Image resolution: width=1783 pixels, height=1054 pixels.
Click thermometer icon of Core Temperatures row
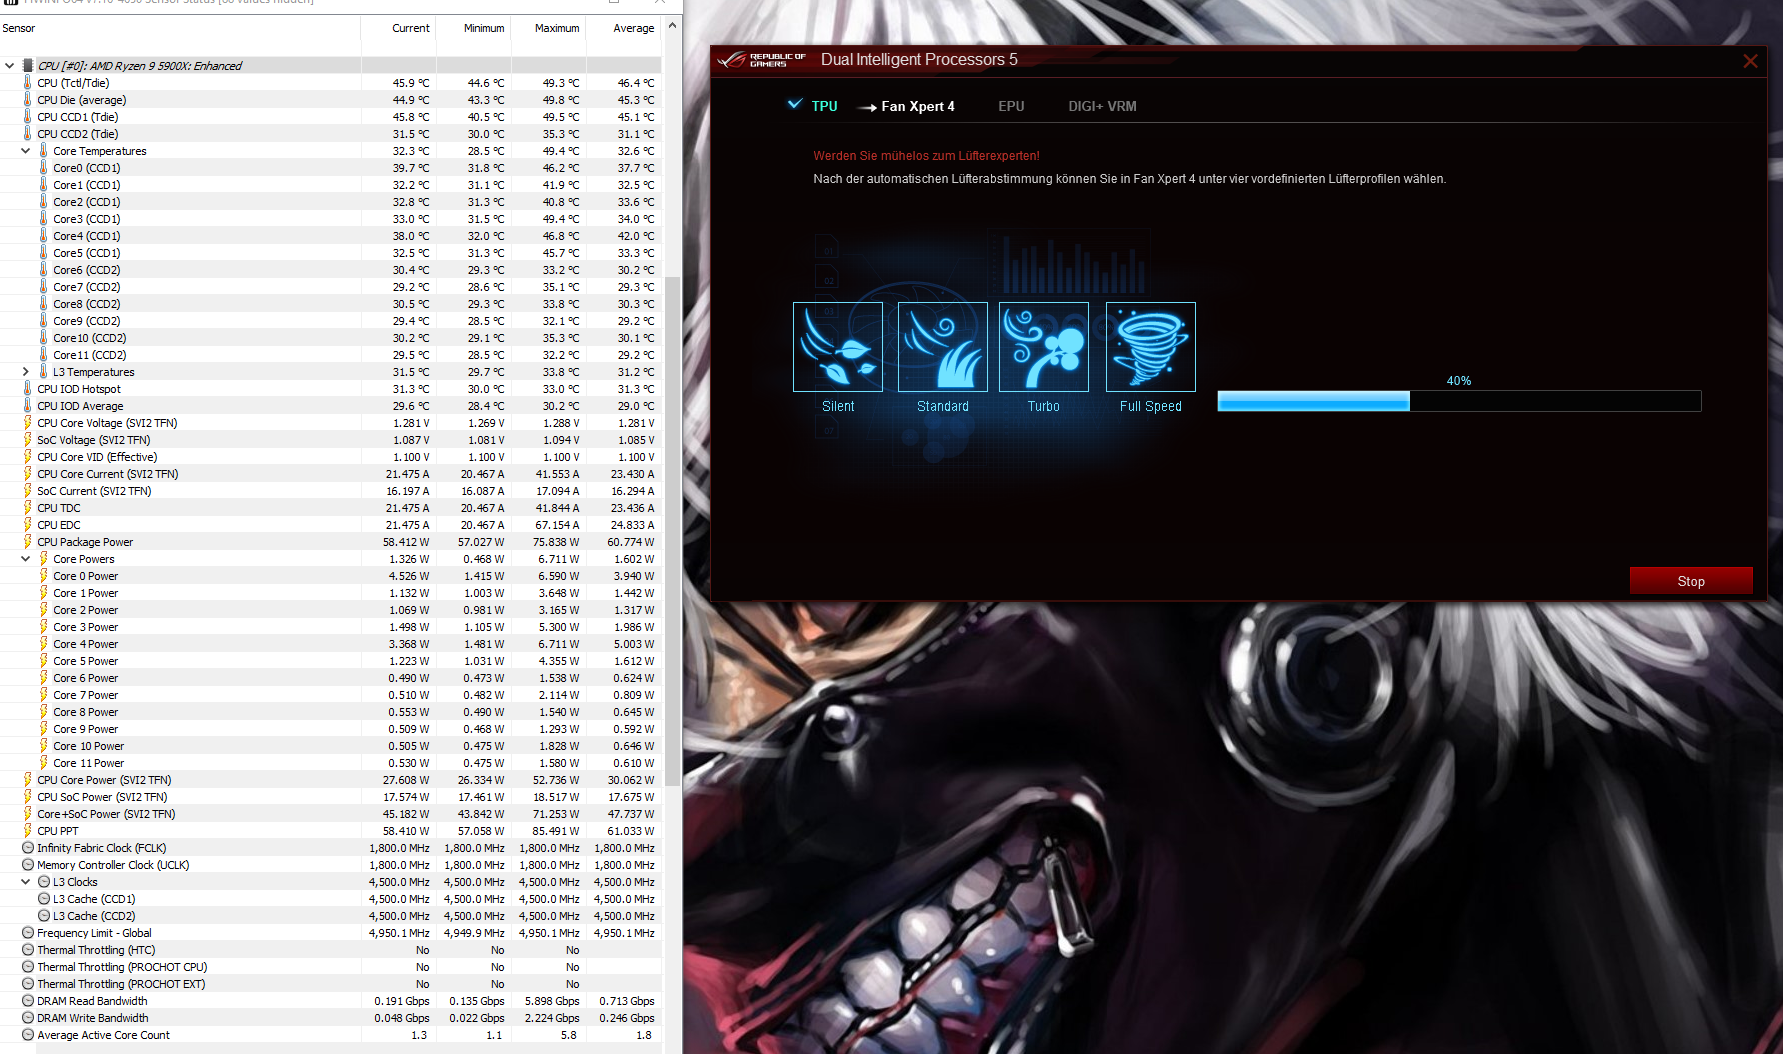coord(44,151)
